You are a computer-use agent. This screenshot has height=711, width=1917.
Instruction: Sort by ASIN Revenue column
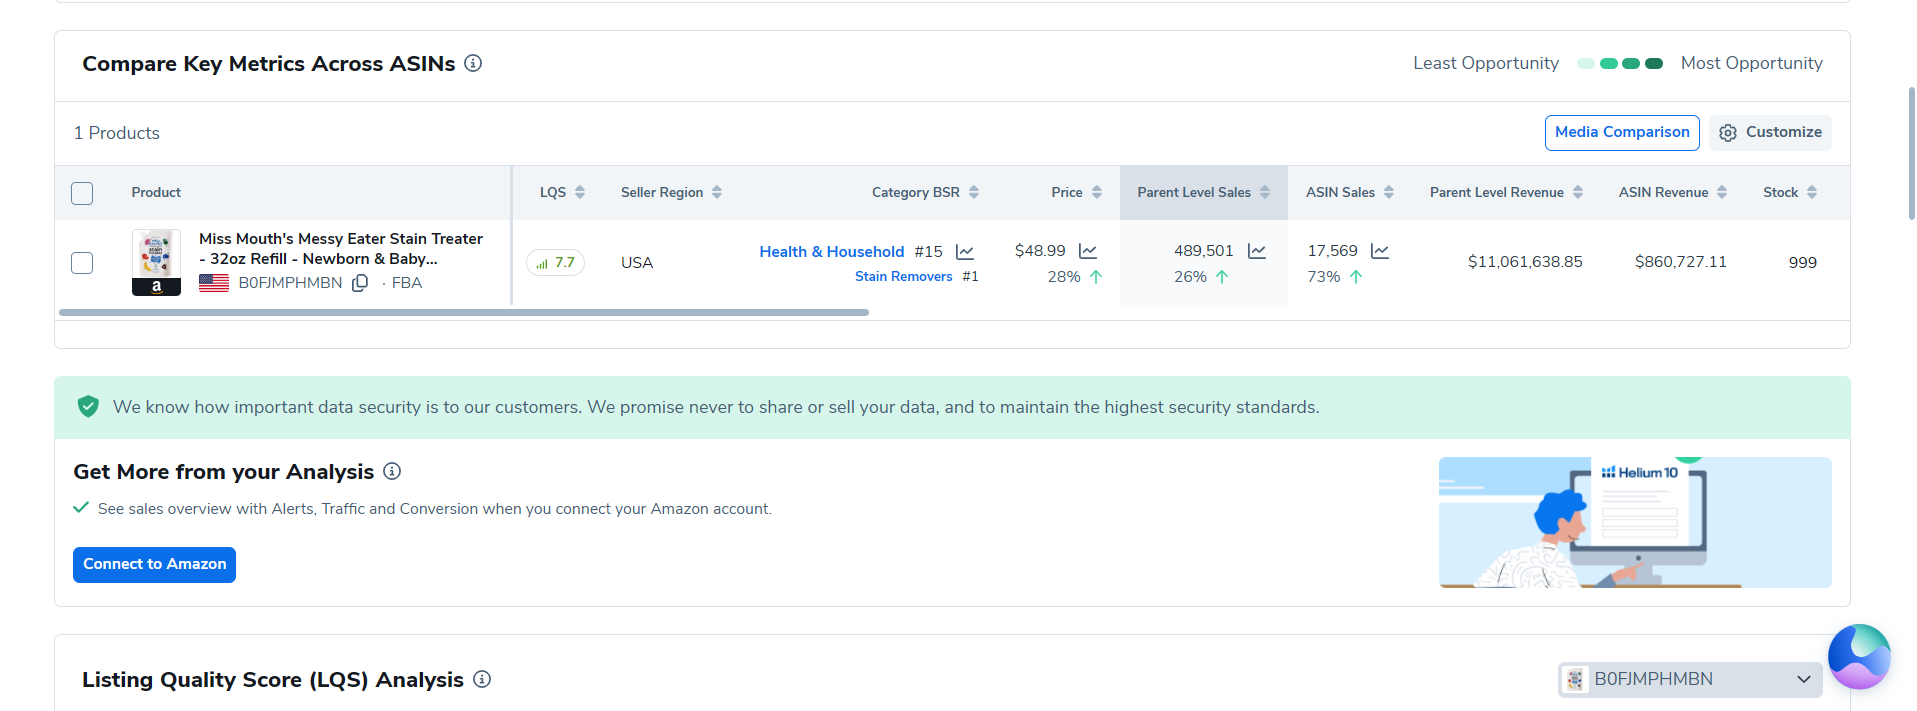[x=1722, y=192]
